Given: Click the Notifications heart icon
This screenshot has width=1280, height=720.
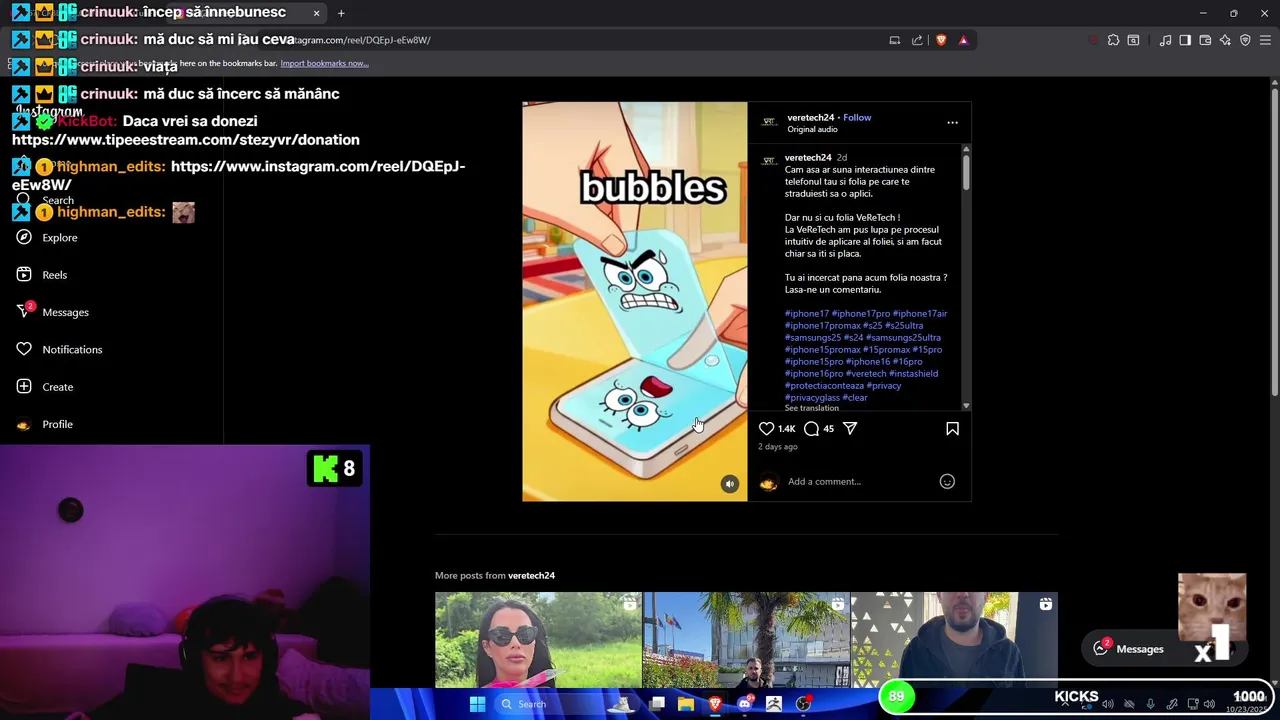Looking at the screenshot, I should 24,350.
